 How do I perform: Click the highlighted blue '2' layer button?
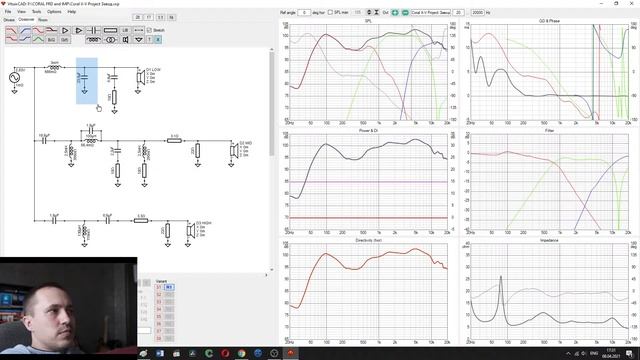point(158,40)
